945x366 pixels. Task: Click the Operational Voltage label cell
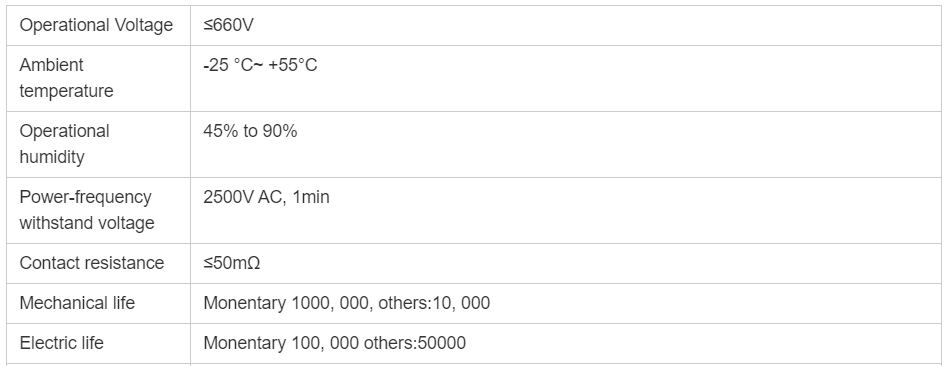coord(96,25)
